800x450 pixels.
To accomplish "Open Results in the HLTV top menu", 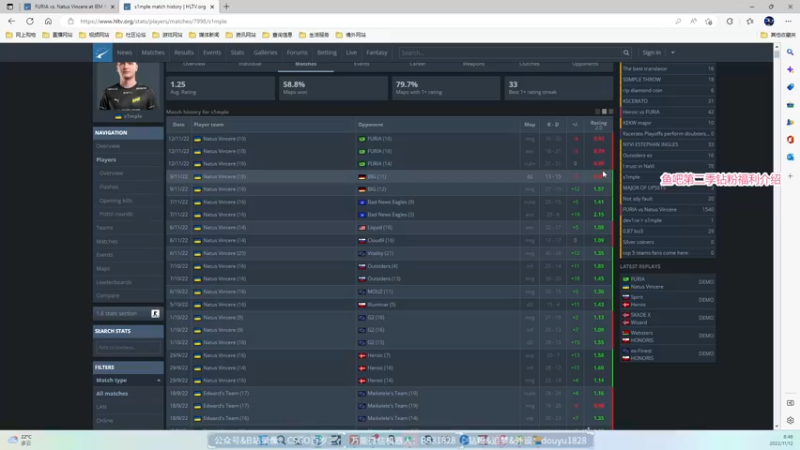I will tap(184, 53).
